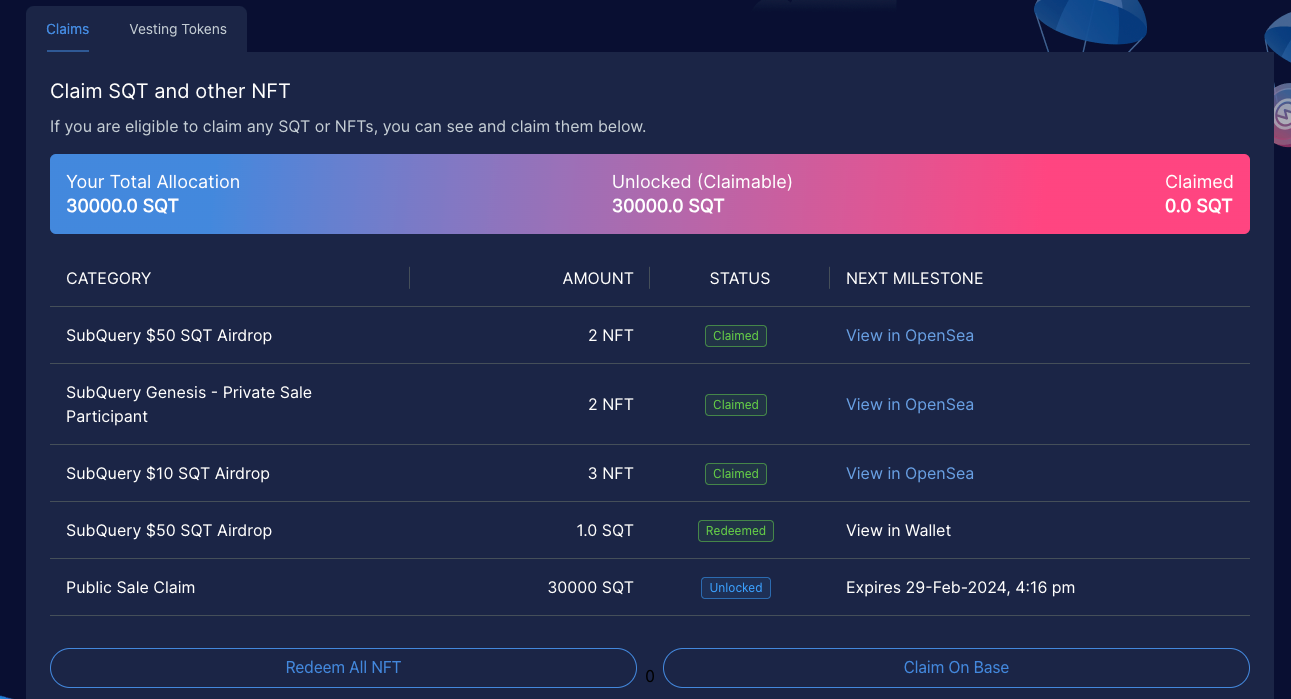Click the 30000 SQT amount cell

pyautogui.click(x=591, y=587)
